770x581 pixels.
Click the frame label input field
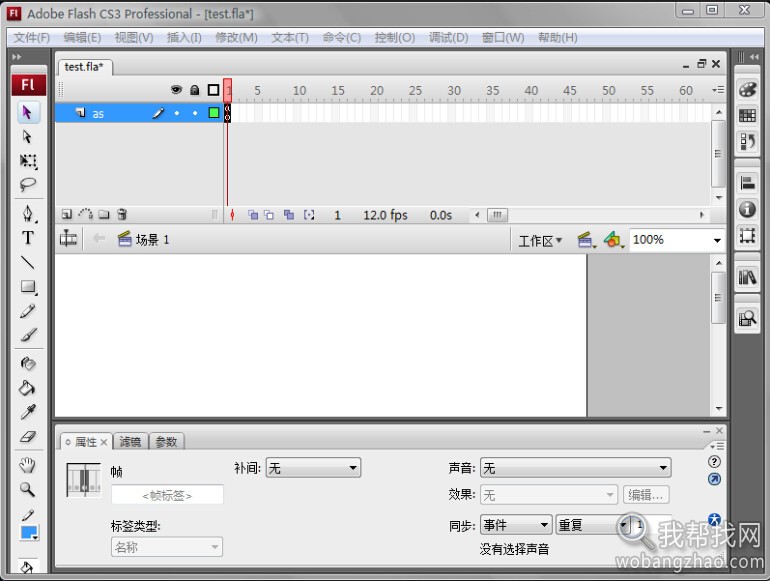tap(167, 495)
